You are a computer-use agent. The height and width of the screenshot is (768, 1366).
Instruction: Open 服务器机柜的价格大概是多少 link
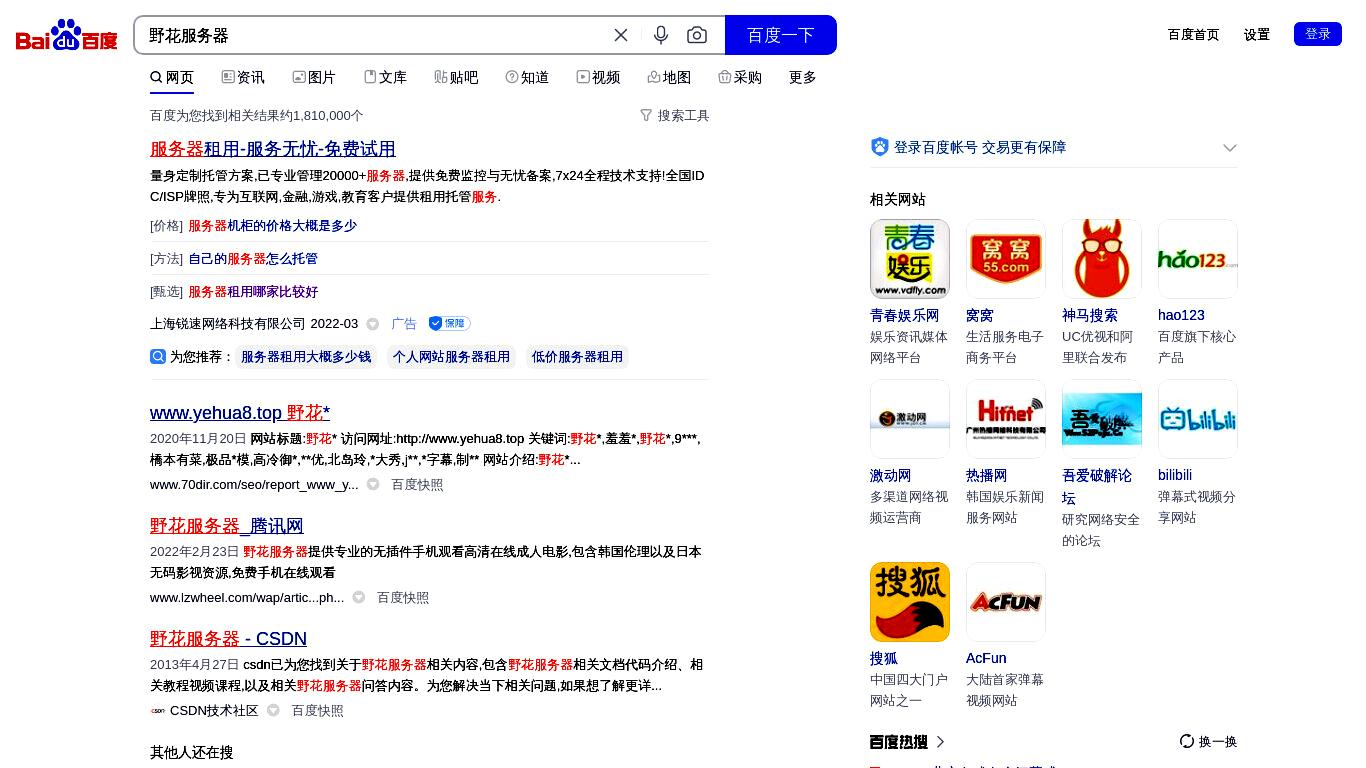tap(272, 226)
